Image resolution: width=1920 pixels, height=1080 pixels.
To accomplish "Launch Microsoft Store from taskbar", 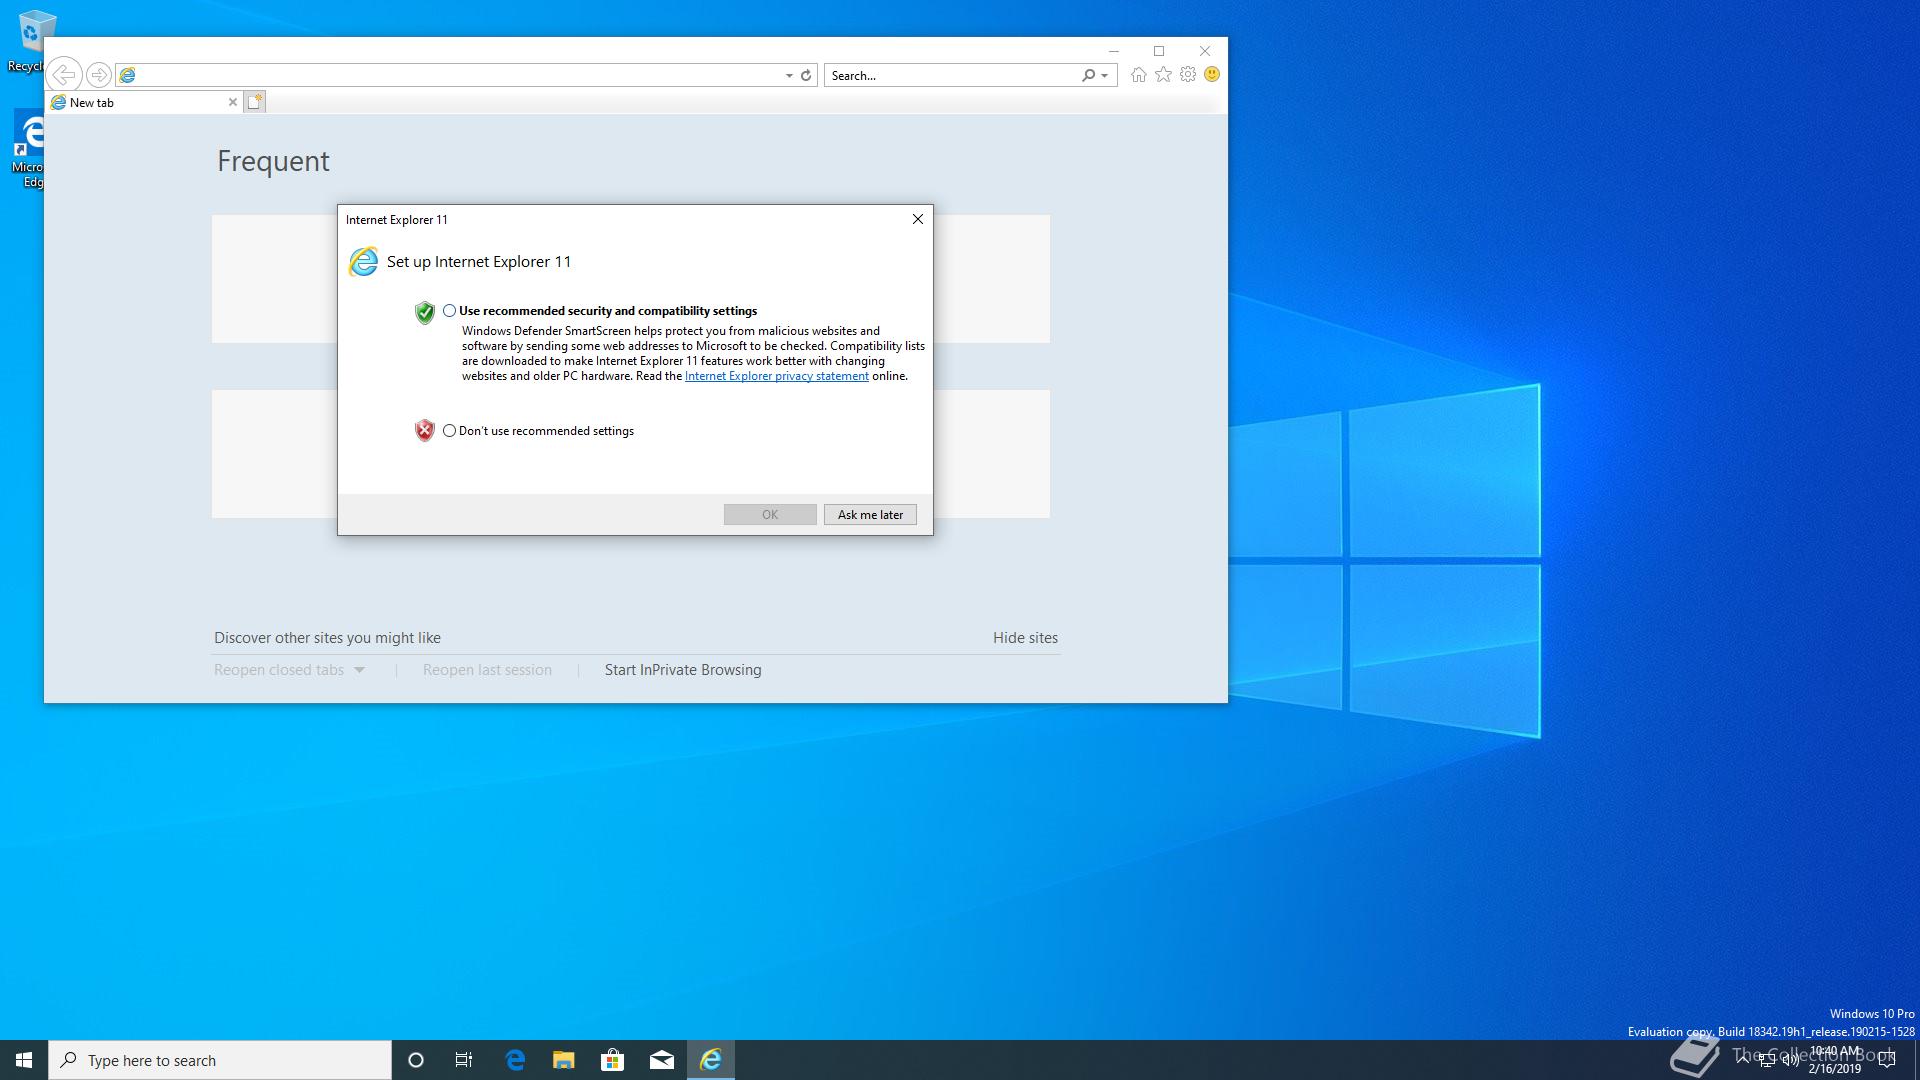I will pyautogui.click(x=612, y=1060).
